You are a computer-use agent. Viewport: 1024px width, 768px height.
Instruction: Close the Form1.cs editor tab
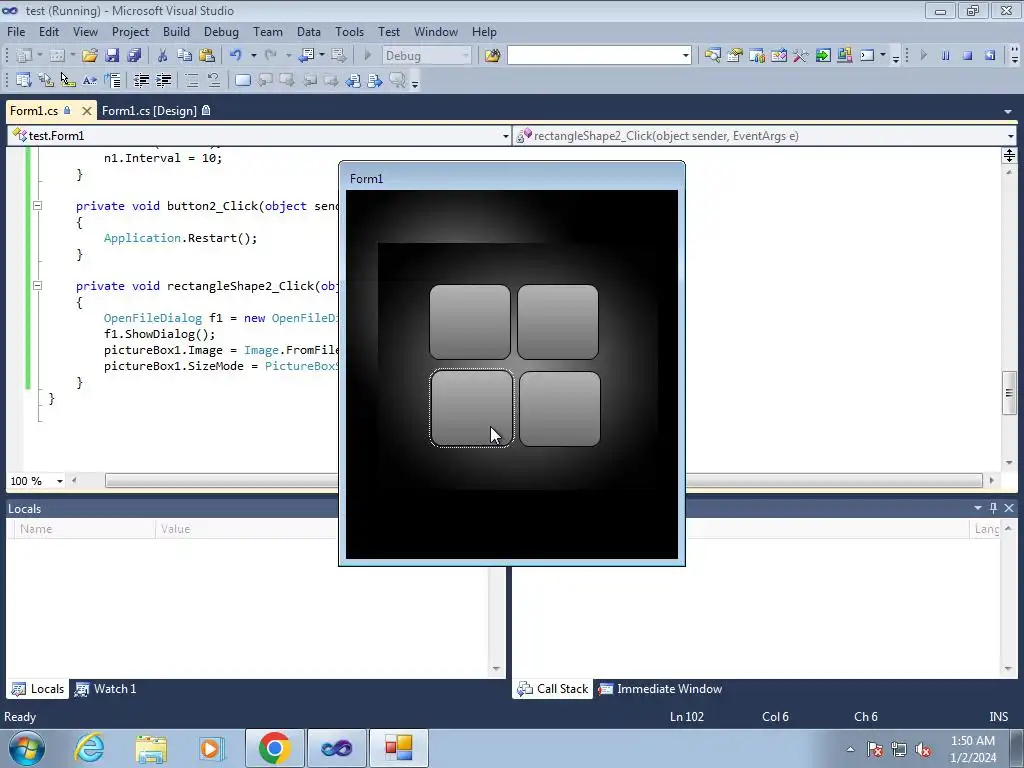pyautogui.click(x=86, y=111)
